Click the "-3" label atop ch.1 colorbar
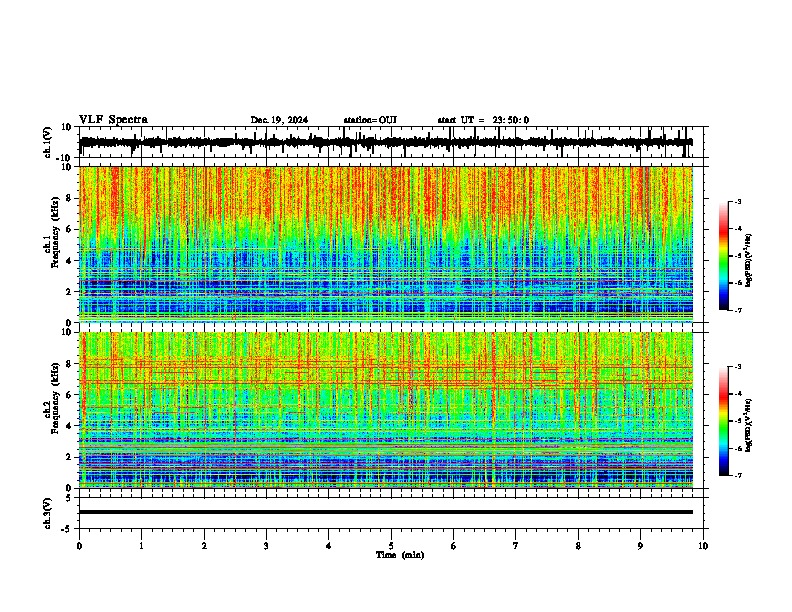This screenshot has width=792, height=612. tap(737, 201)
